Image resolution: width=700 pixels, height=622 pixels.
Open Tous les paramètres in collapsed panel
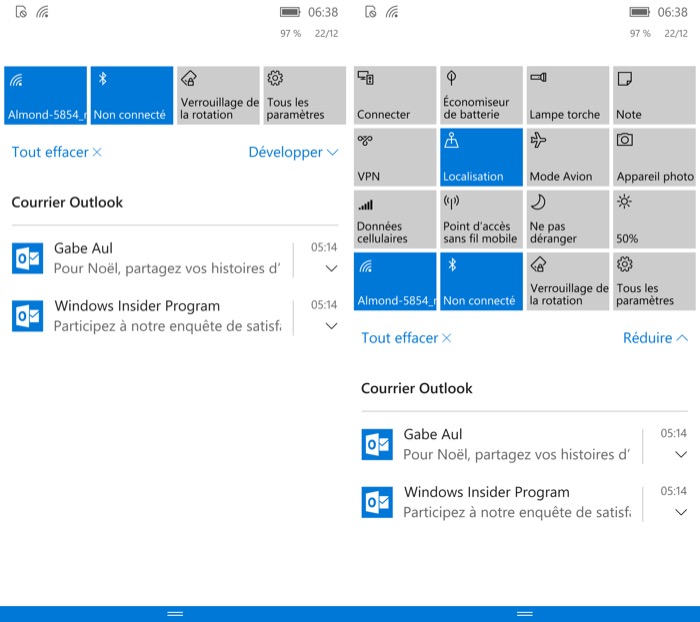(304, 95)
